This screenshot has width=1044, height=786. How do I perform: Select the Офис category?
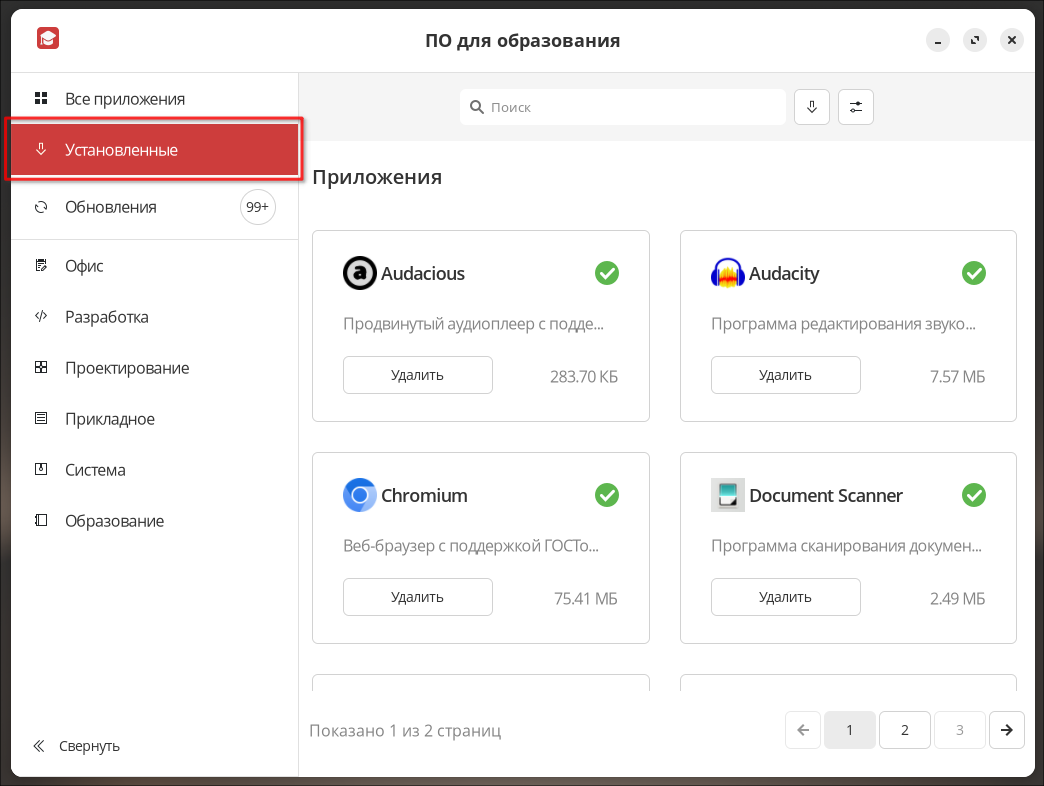pos(84,266)
